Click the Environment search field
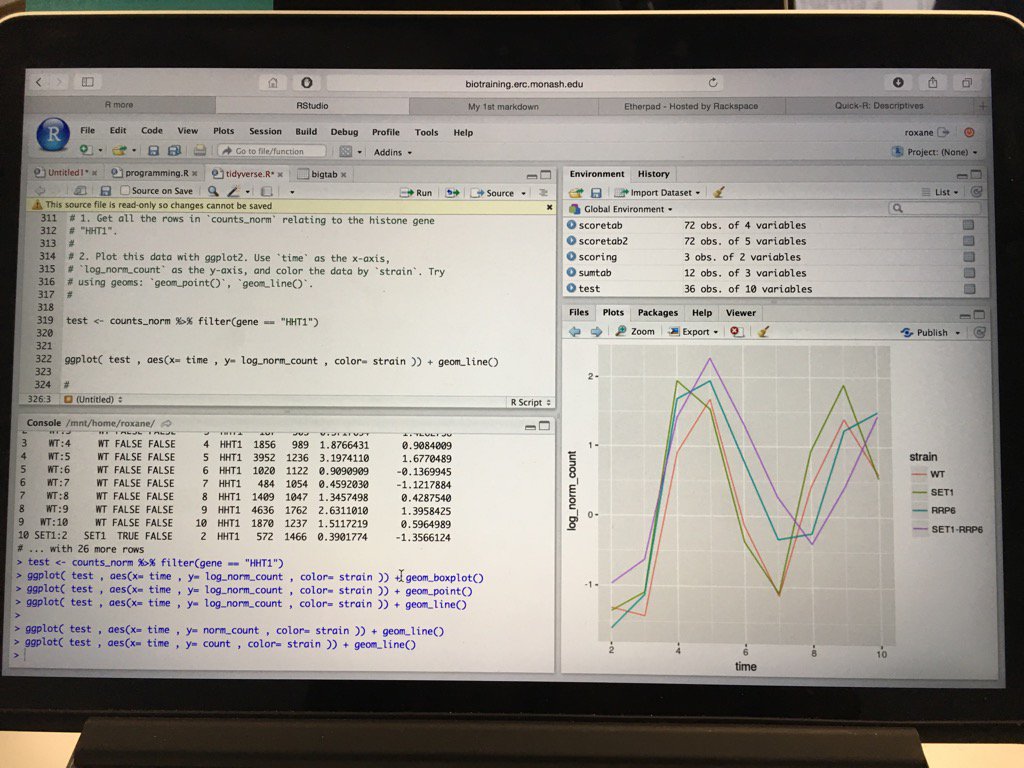Screen dimensions: 1024x768 tap(935, 208)
